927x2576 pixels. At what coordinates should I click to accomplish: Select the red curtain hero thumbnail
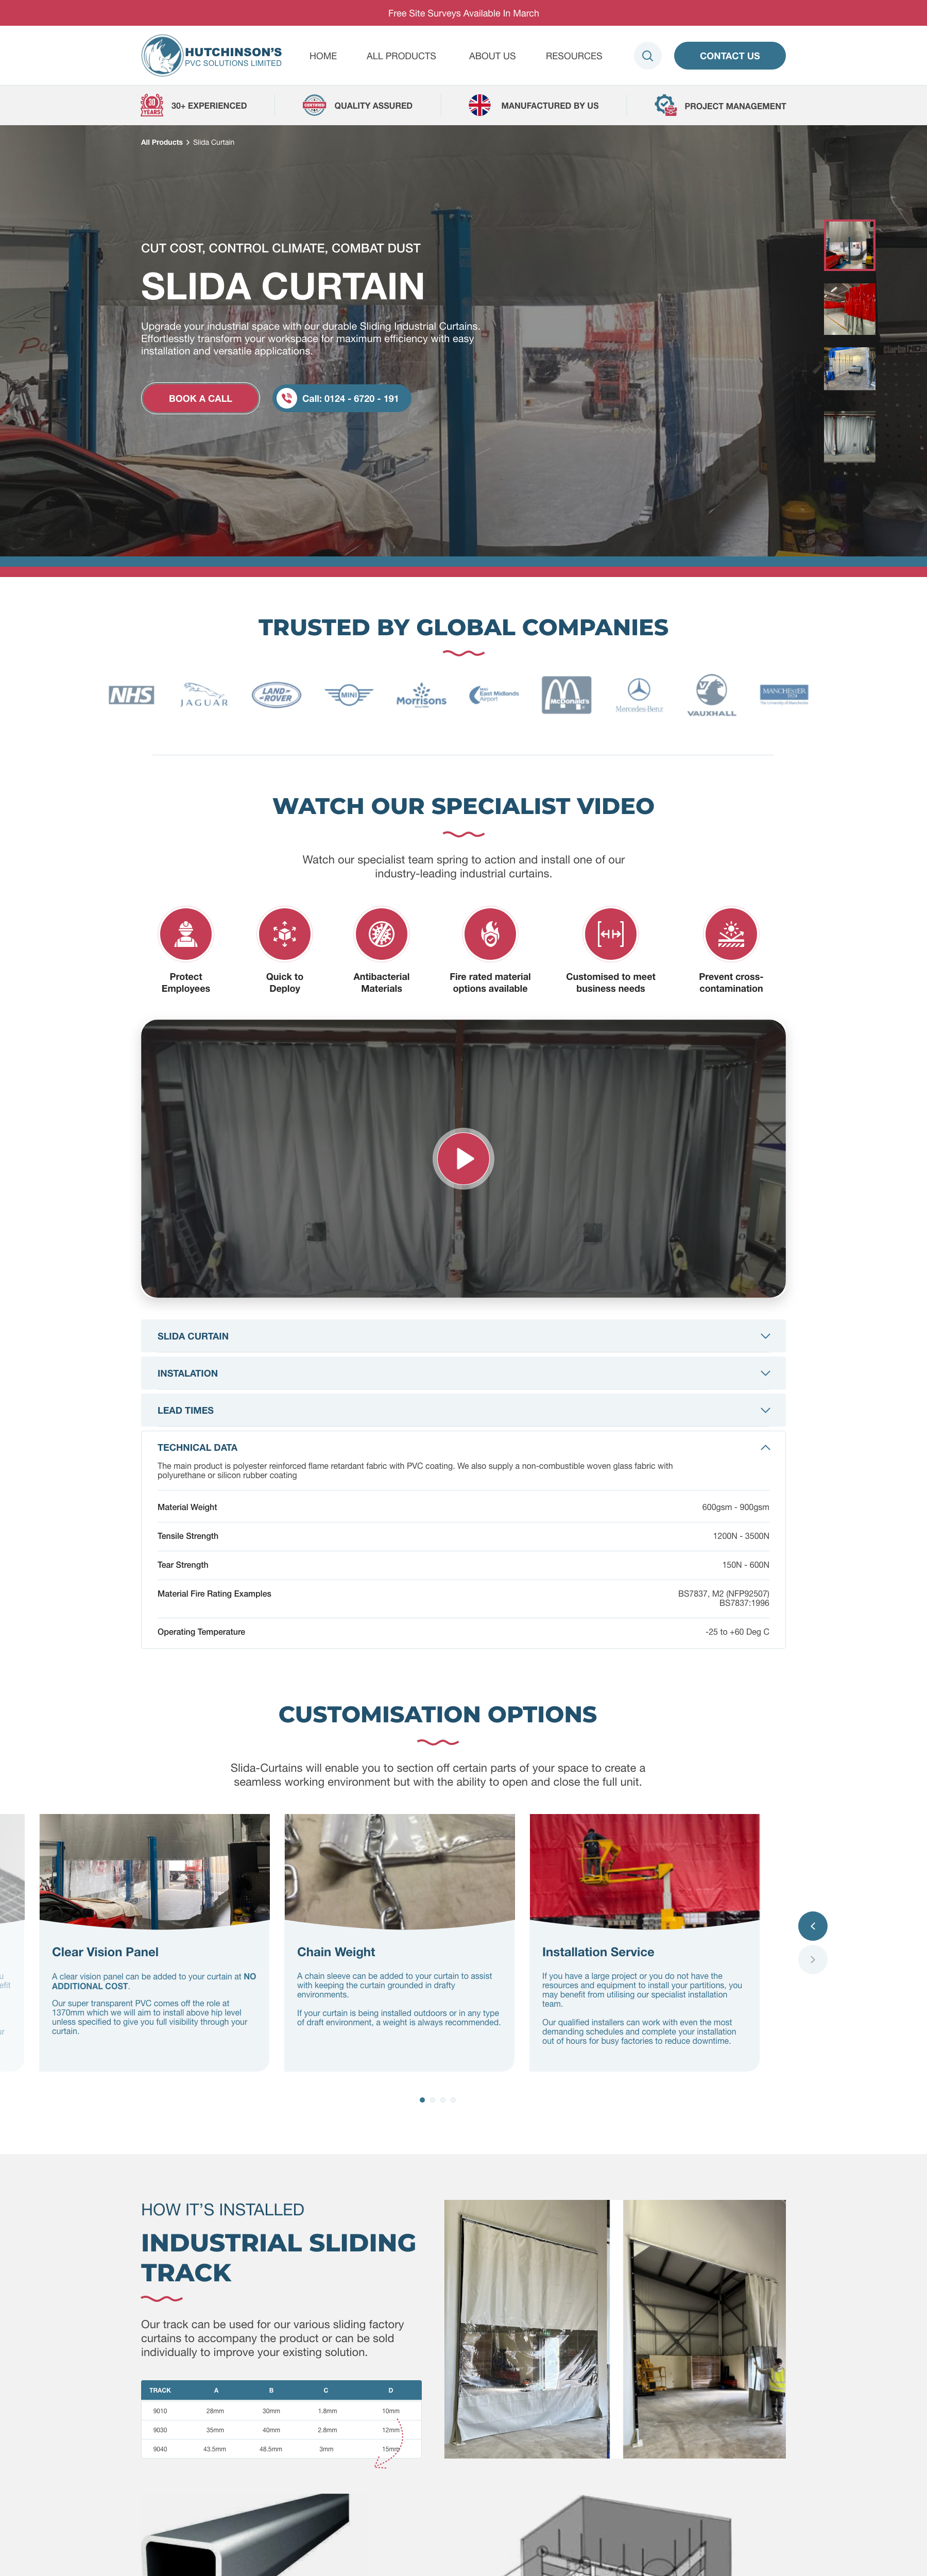click(x=849, y=309)
